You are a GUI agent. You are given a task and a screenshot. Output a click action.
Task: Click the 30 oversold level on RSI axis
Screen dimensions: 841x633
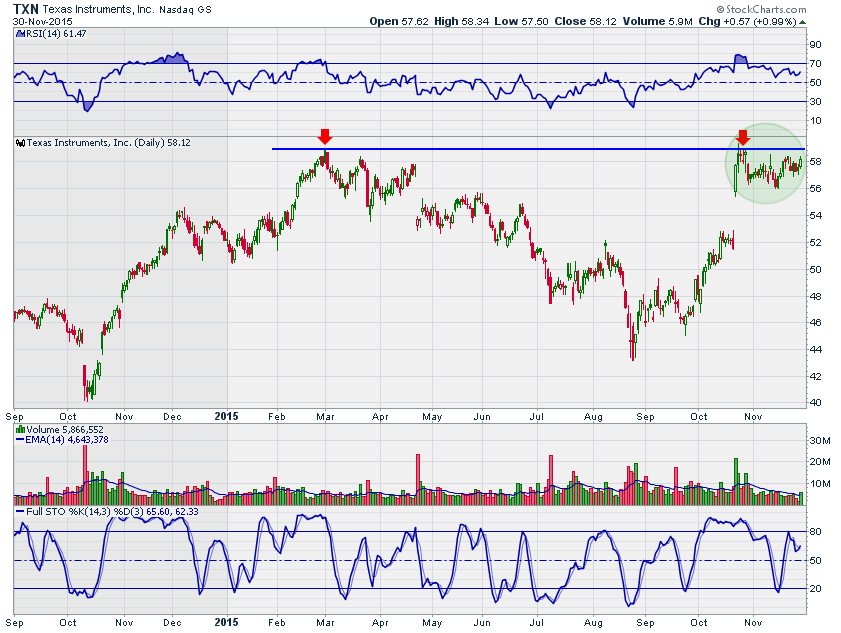click(815, 101)
